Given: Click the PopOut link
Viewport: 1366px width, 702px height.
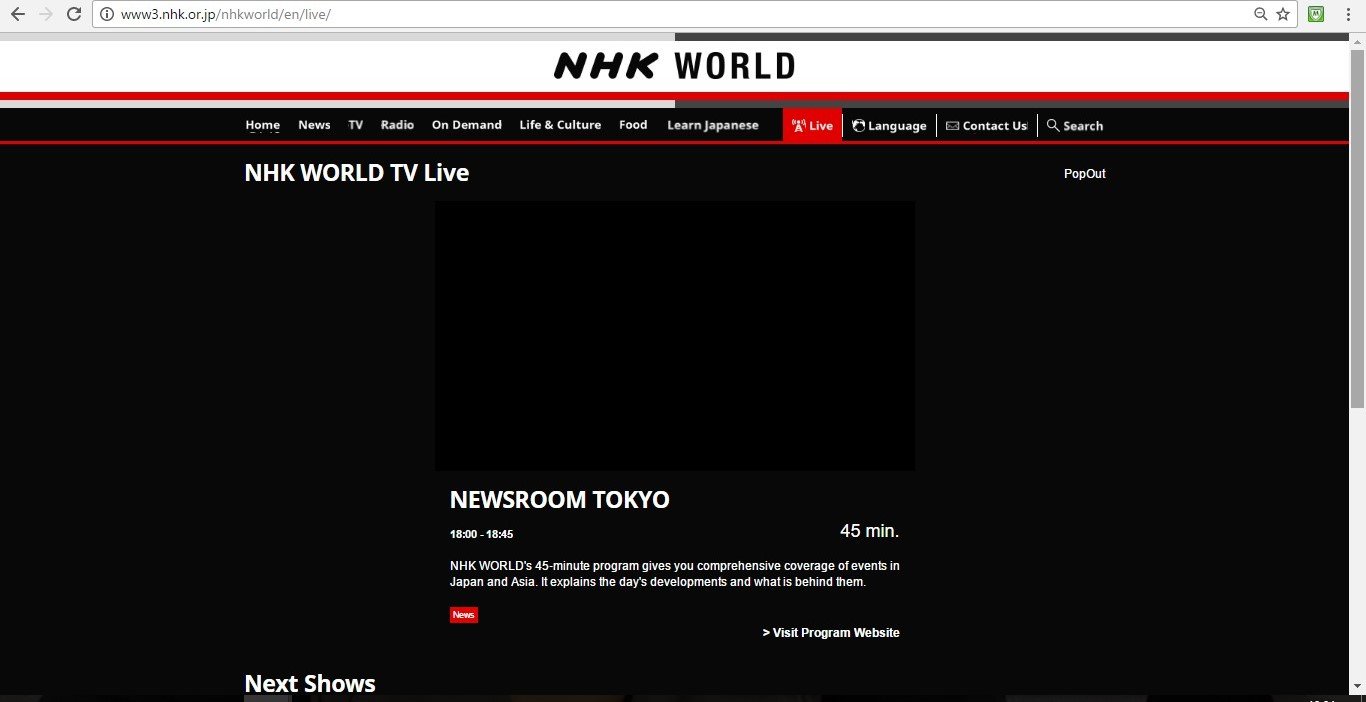Looking at the screenshot, I should [x=1085, y=174].
